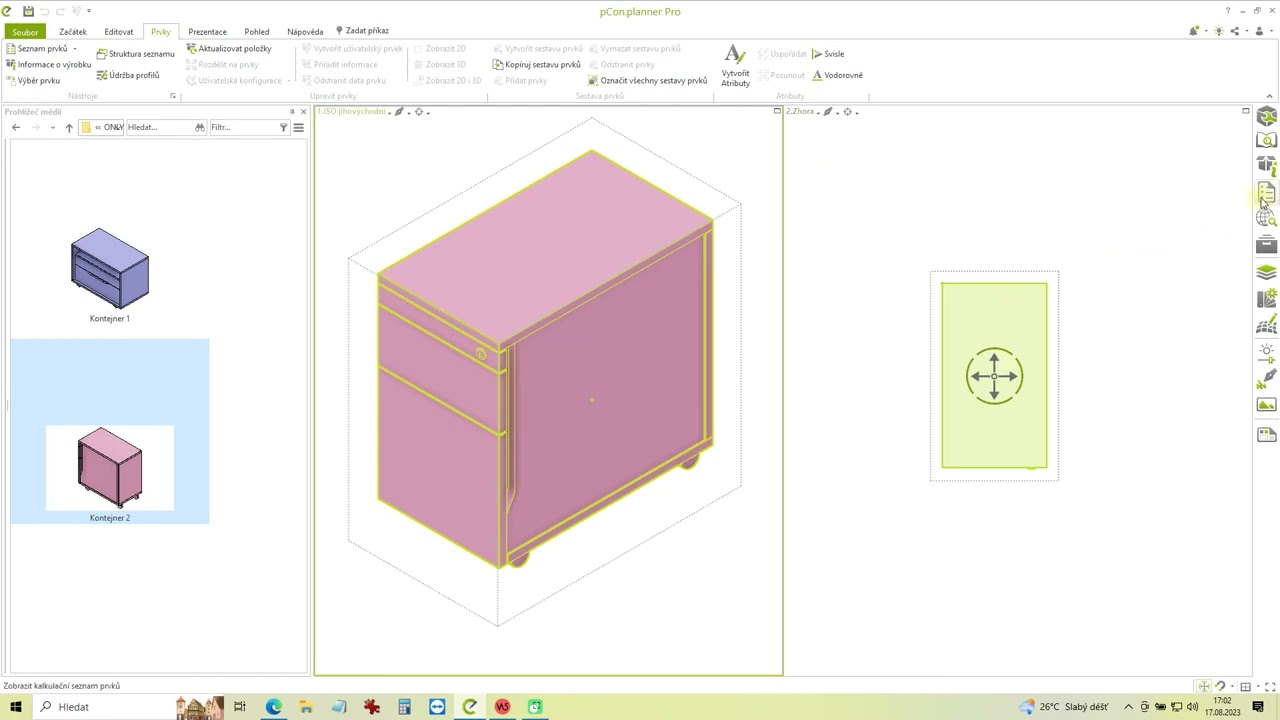Switch to the Prezentace ribbon tab
This screenshot has width=1280, height=720.
coord(207,32)
